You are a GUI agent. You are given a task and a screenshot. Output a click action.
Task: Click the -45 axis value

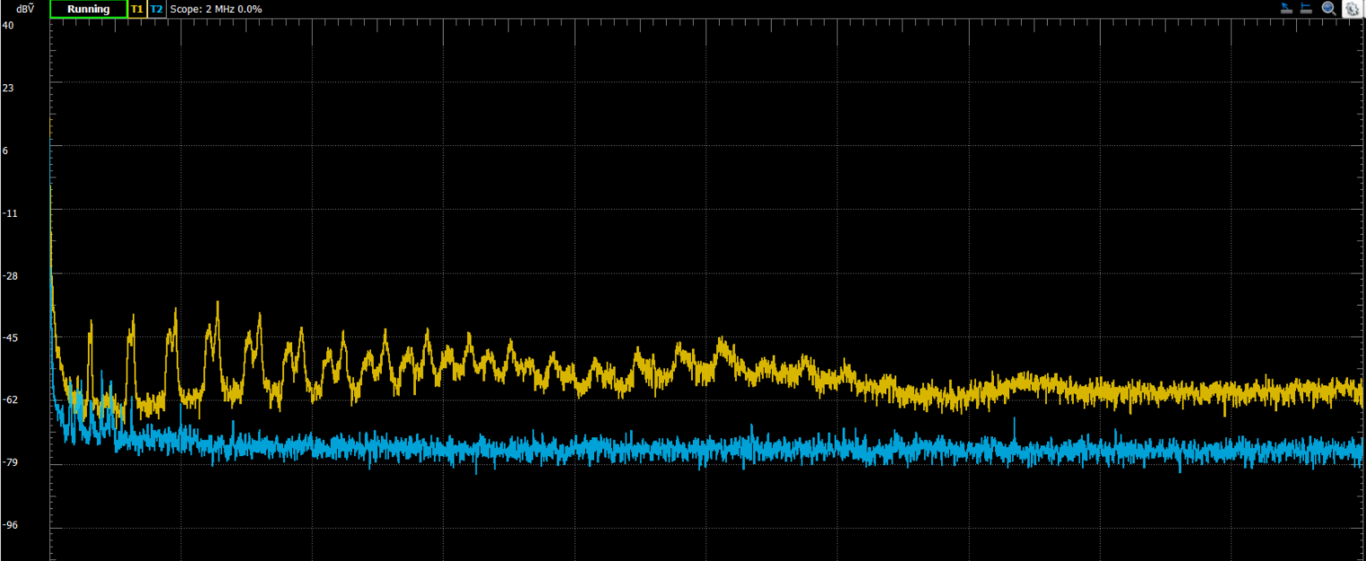click(9, 338)
